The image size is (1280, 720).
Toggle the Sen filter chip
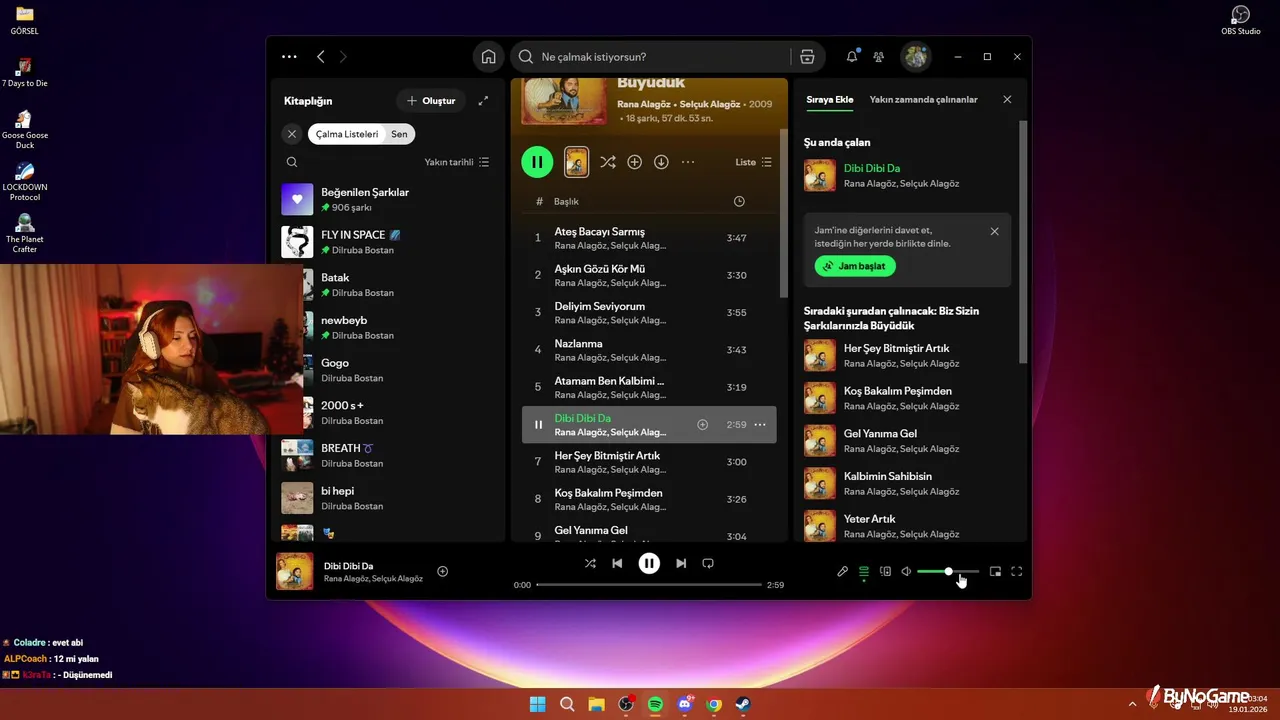click(x=399, y=134)
